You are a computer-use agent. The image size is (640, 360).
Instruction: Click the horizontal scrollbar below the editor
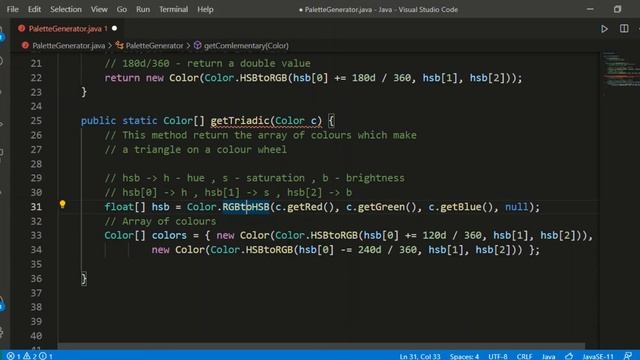322,346
